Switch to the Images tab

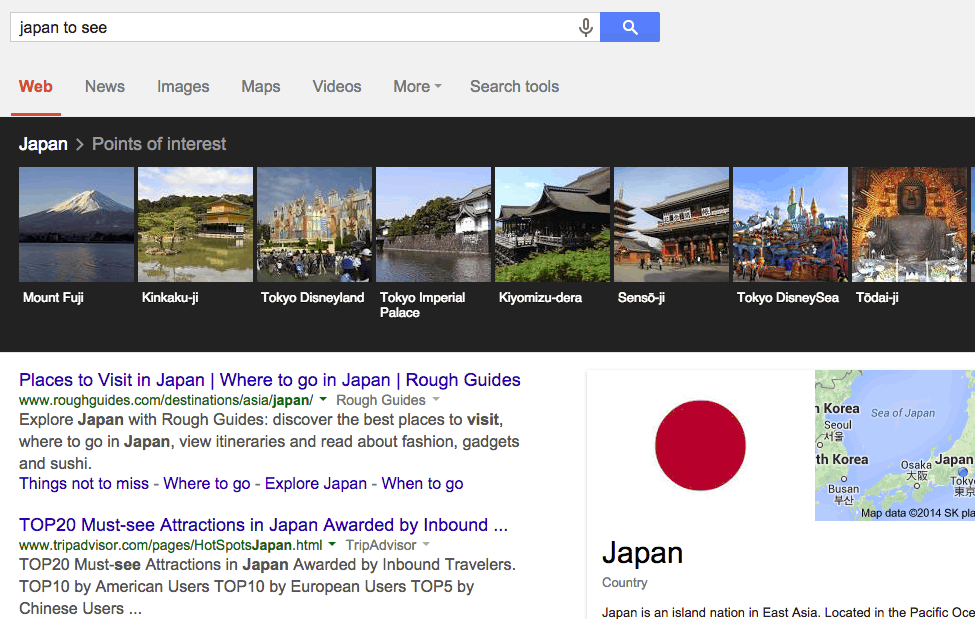pos(183,87)
